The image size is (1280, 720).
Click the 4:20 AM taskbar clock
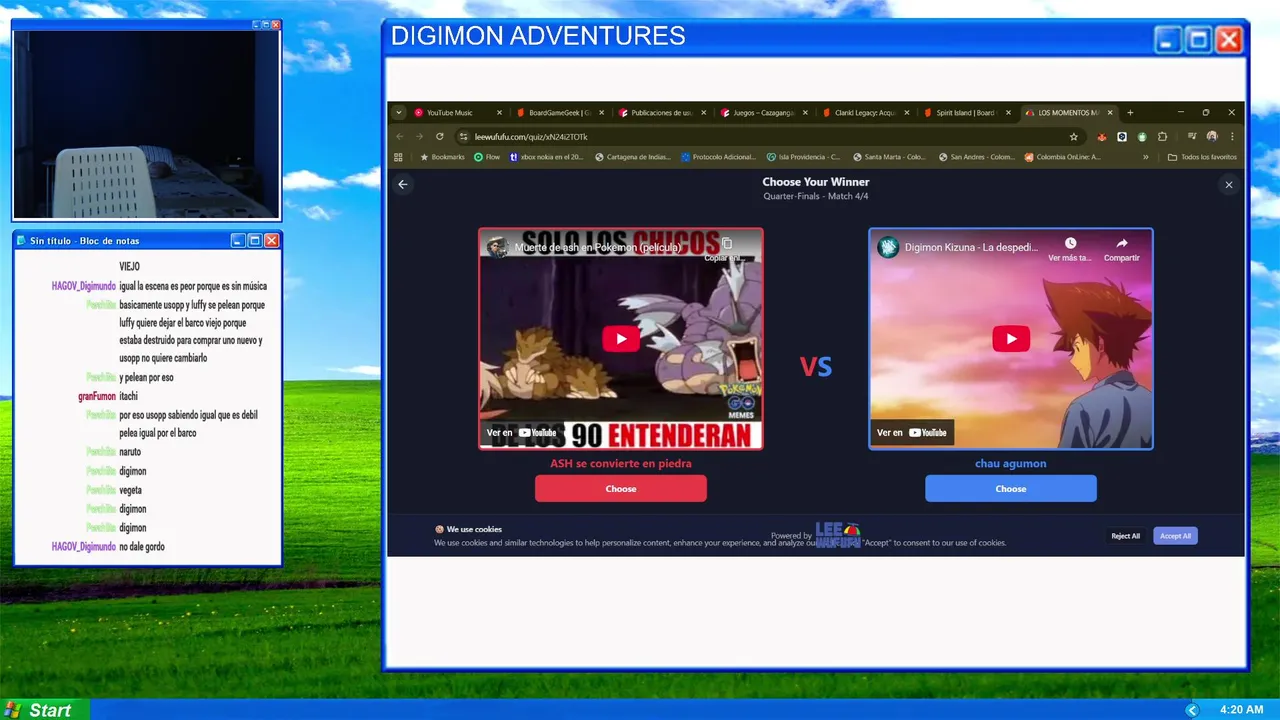point(1242,710)
